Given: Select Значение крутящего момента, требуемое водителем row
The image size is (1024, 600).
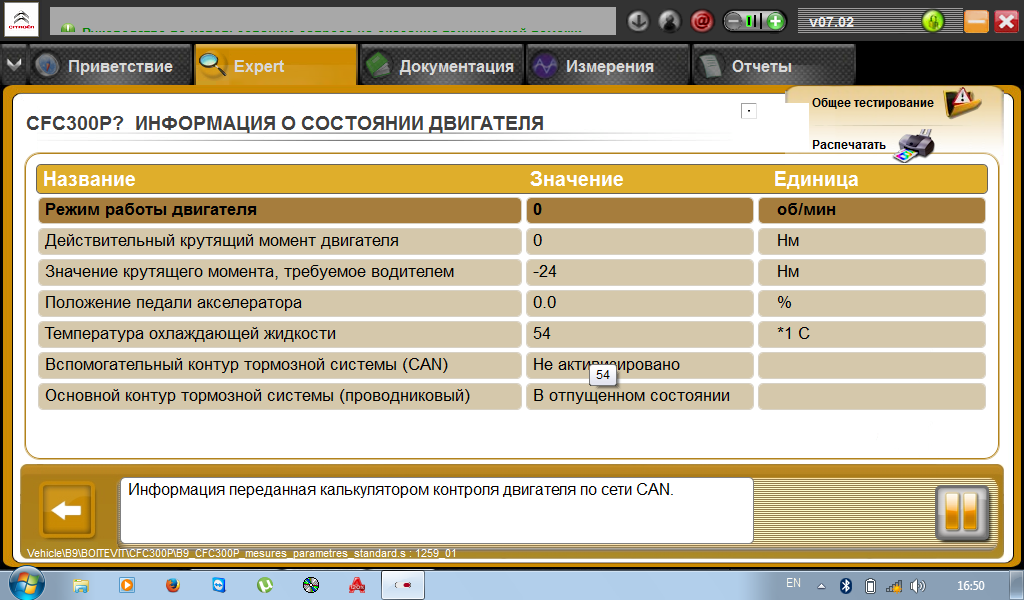Looking at the screenshot, I should [280, 272].
